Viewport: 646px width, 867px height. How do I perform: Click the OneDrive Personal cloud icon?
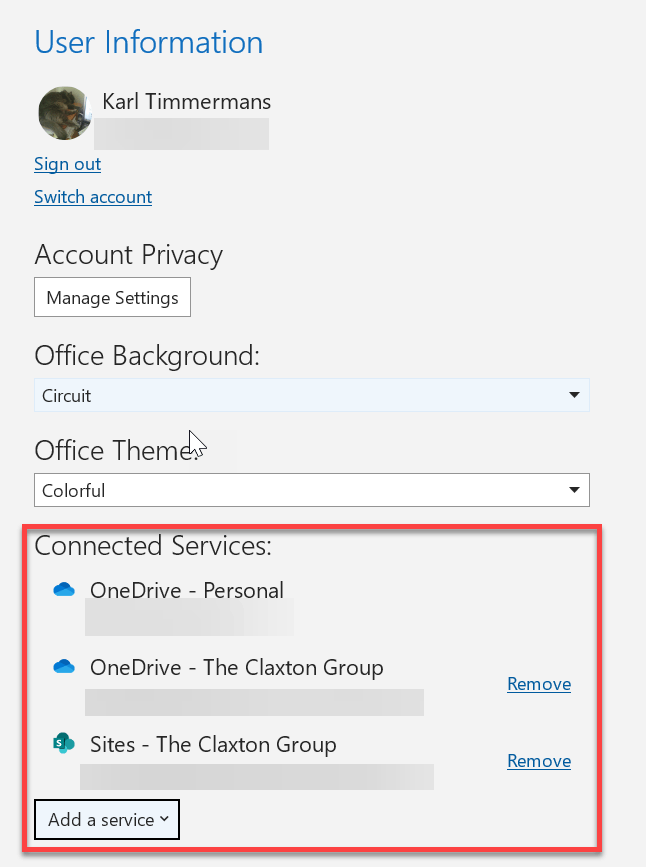[64, 589]
